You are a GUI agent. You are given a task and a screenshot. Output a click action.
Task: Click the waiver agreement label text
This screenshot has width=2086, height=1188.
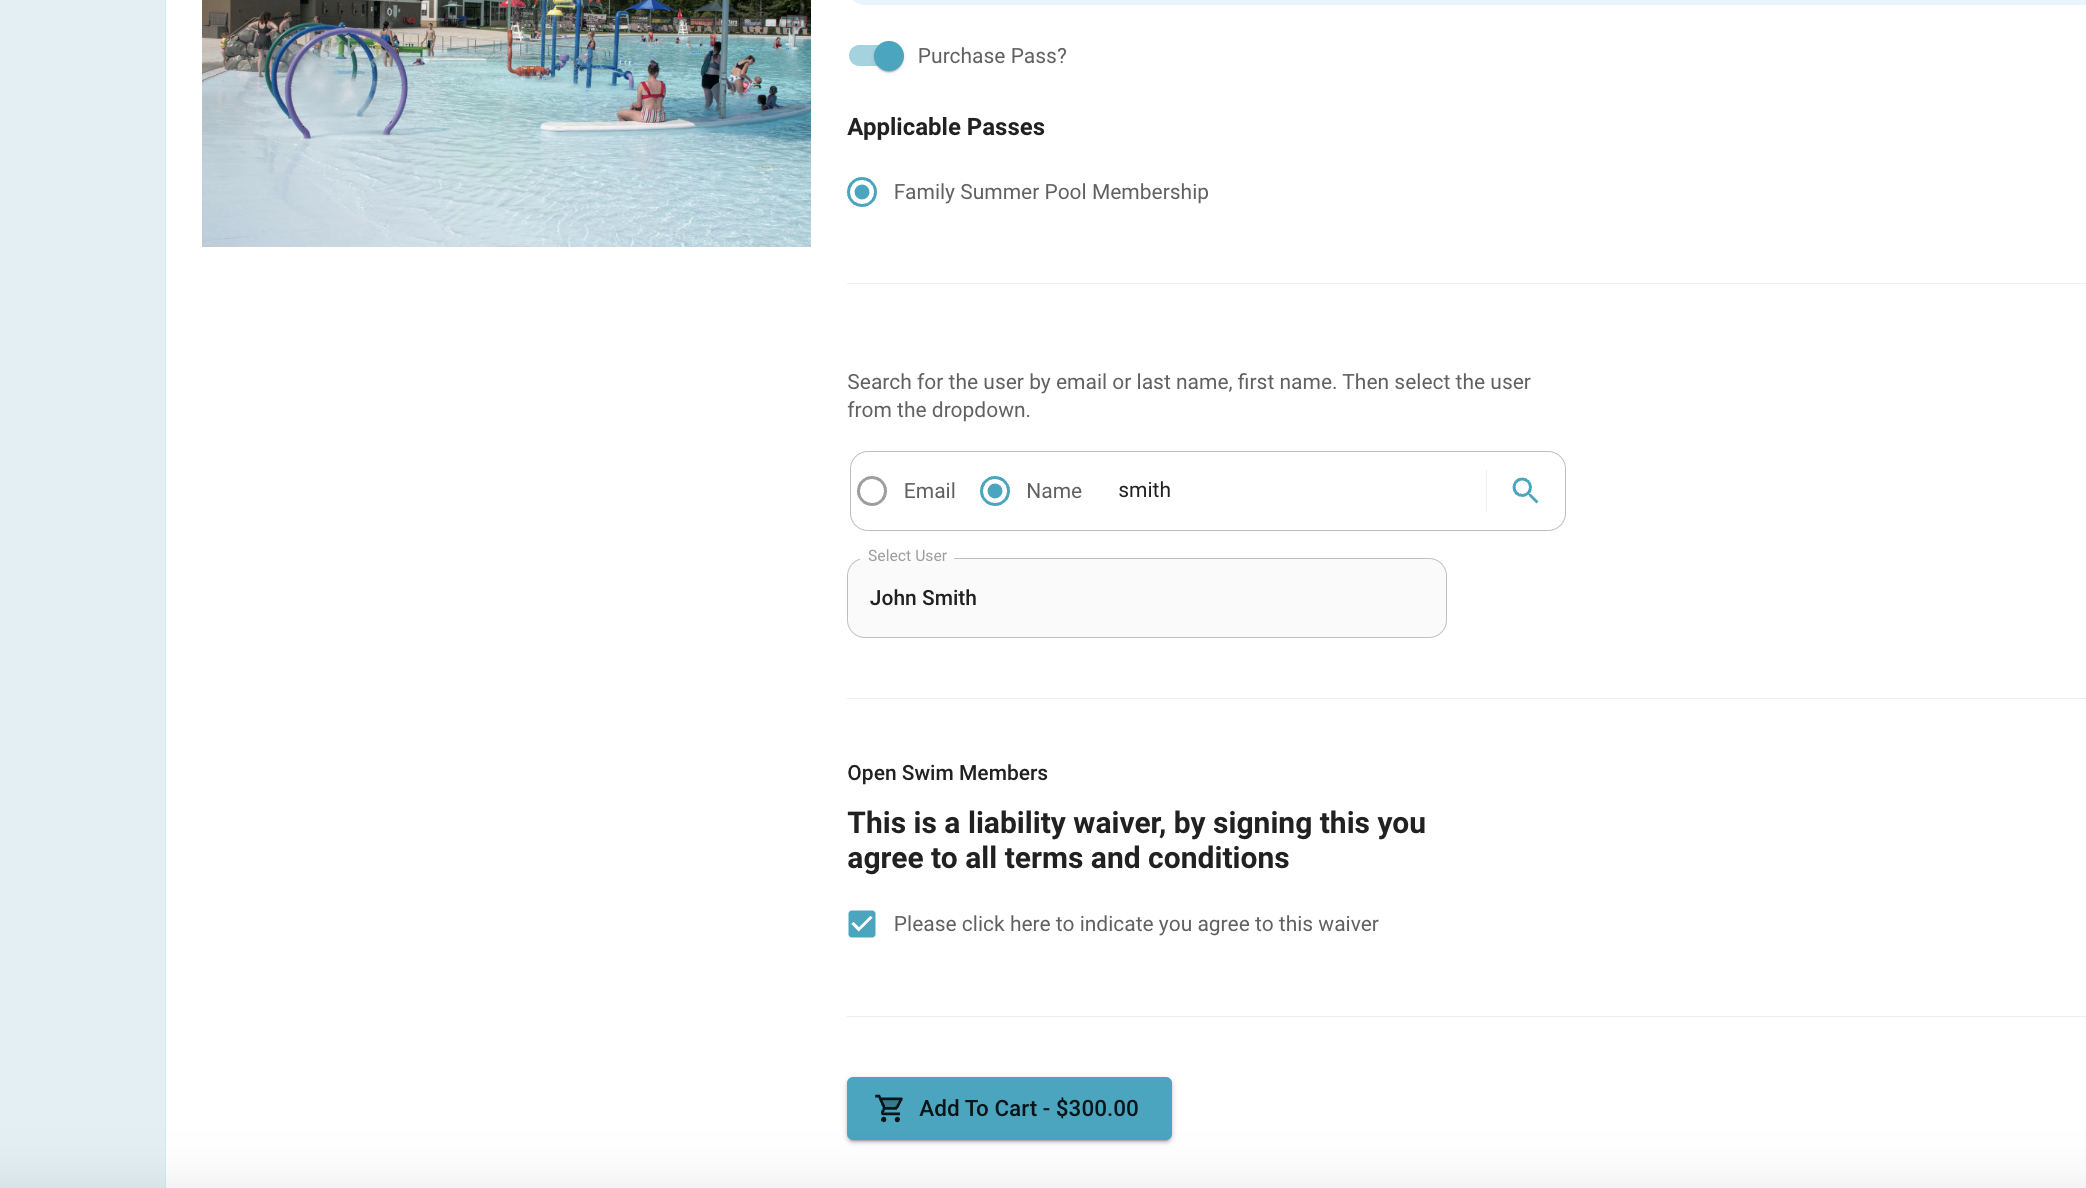click(1136, 924)
